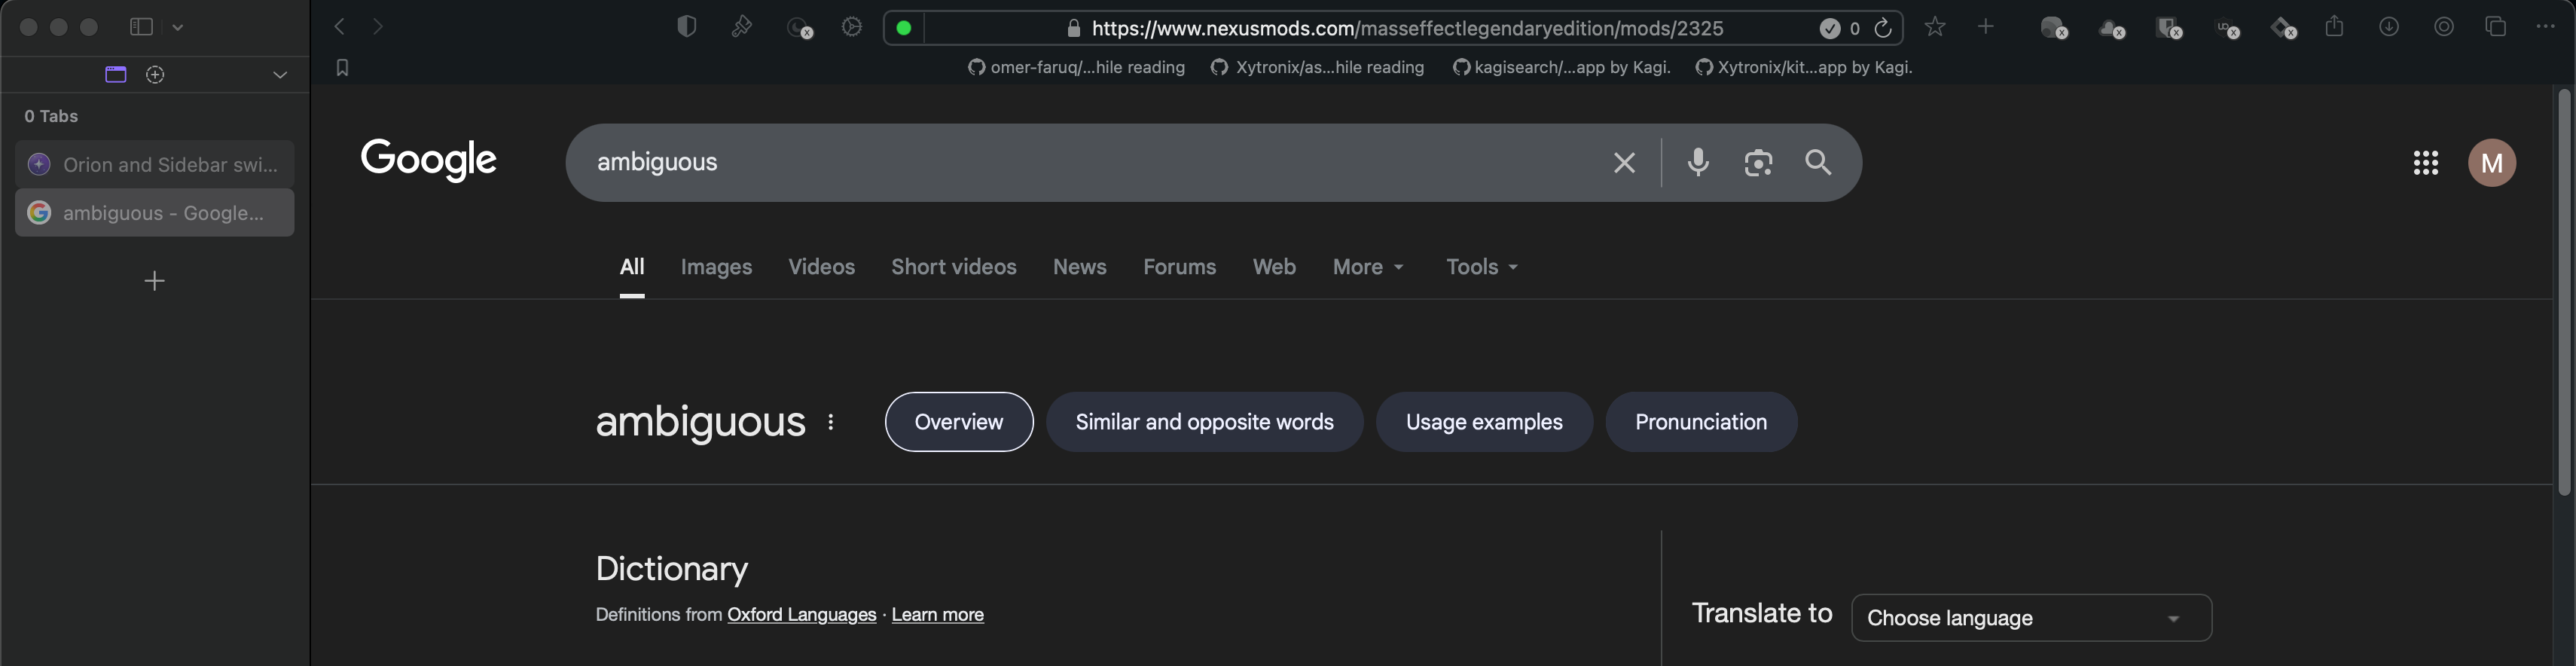Select the ambiguous - Google sidebar tab
The height and width of the screenshot is (666, 2576).
(x=155, y=213)
